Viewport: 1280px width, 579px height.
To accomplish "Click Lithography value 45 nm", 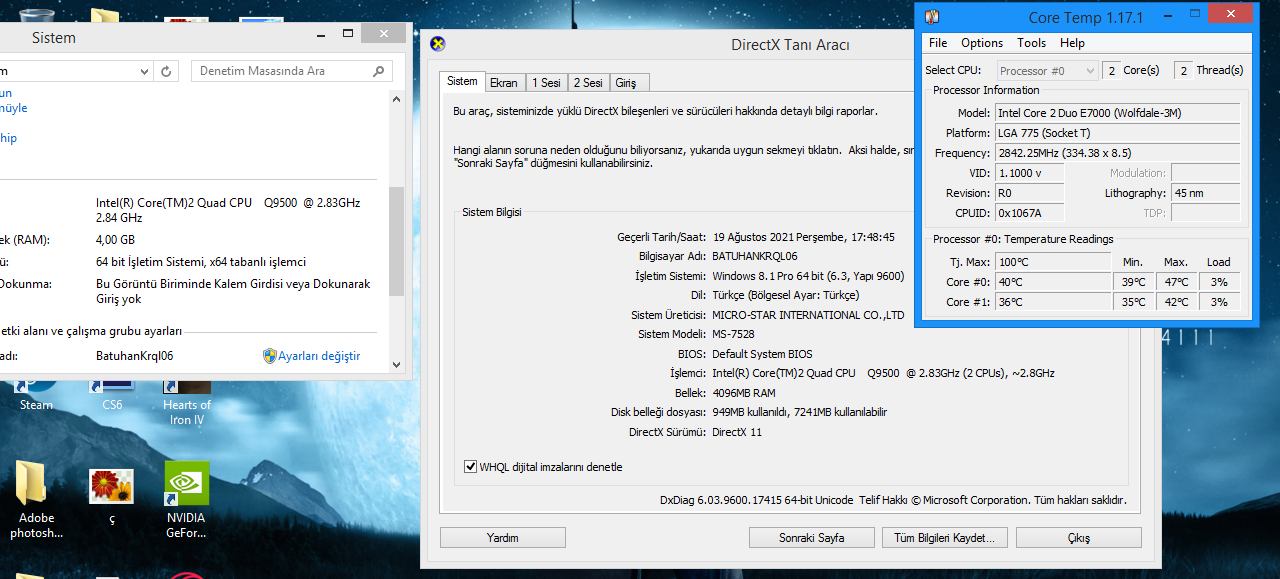I will (1205, 193).
